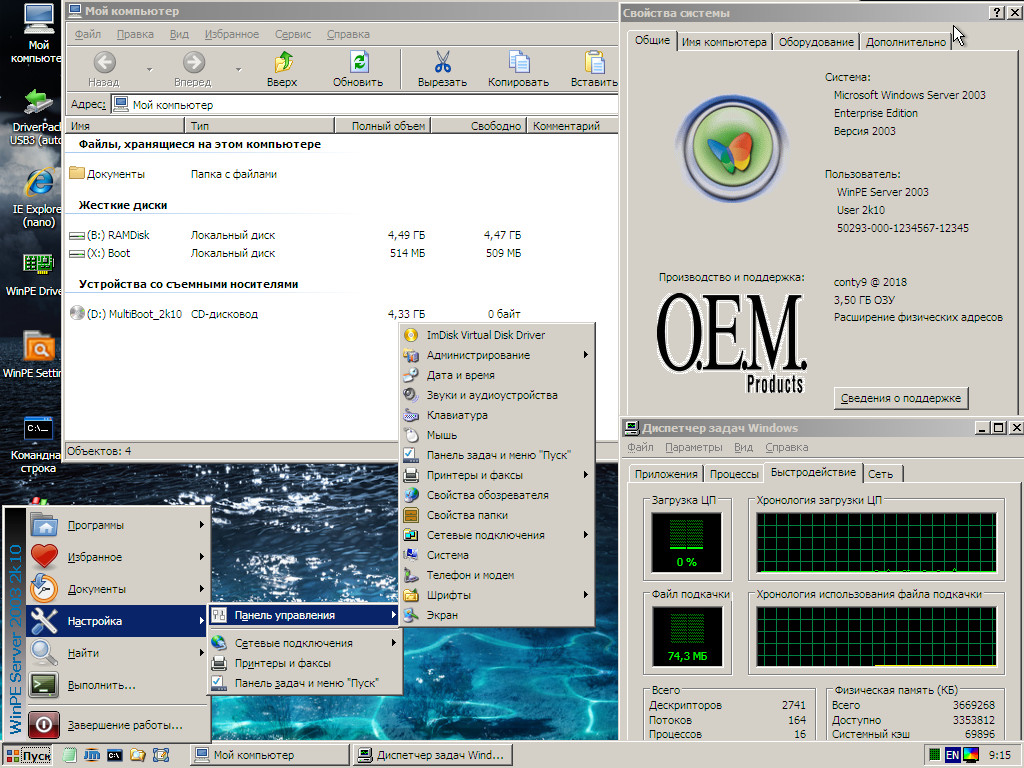The width and height of the screenshot is (1024, 768).
Task: Switch to the Процессы tab
Action: [x=733, y=474]
